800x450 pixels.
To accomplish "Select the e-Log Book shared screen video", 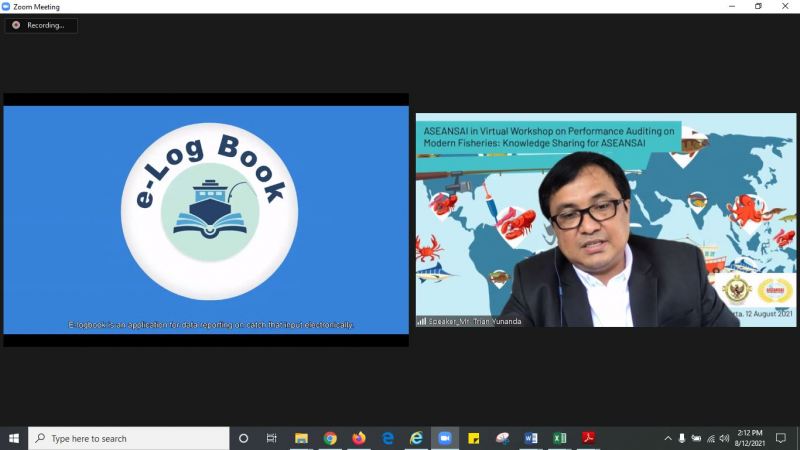I will click(206, 220).
